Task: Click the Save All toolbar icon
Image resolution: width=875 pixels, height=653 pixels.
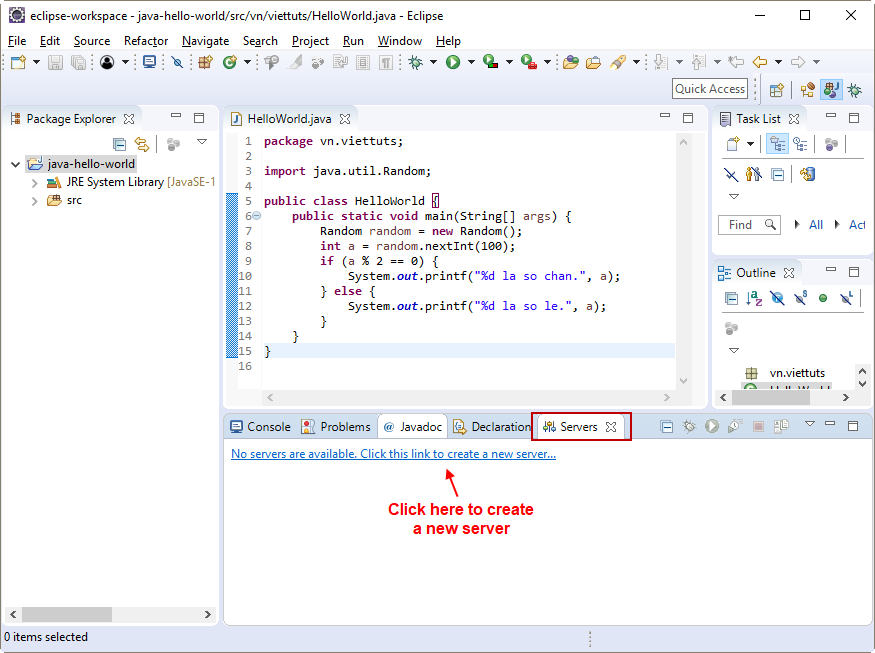Action: 79,62
